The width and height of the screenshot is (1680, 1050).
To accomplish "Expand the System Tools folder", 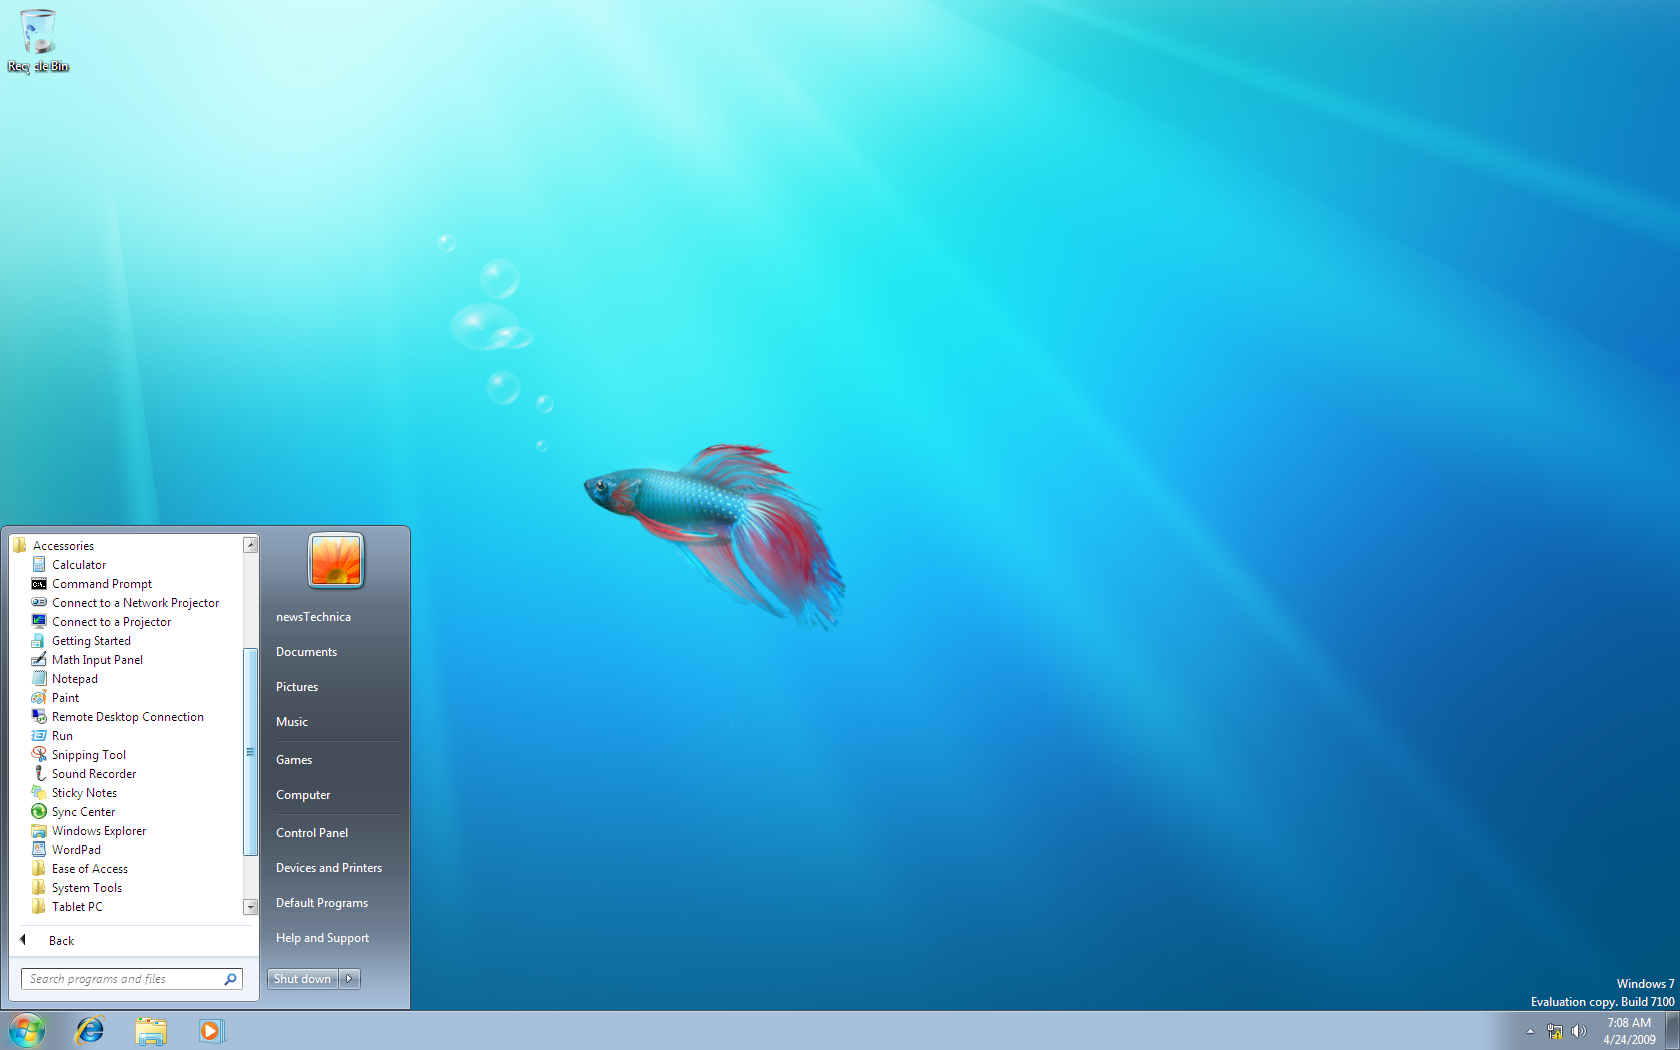I will point(85,887).
